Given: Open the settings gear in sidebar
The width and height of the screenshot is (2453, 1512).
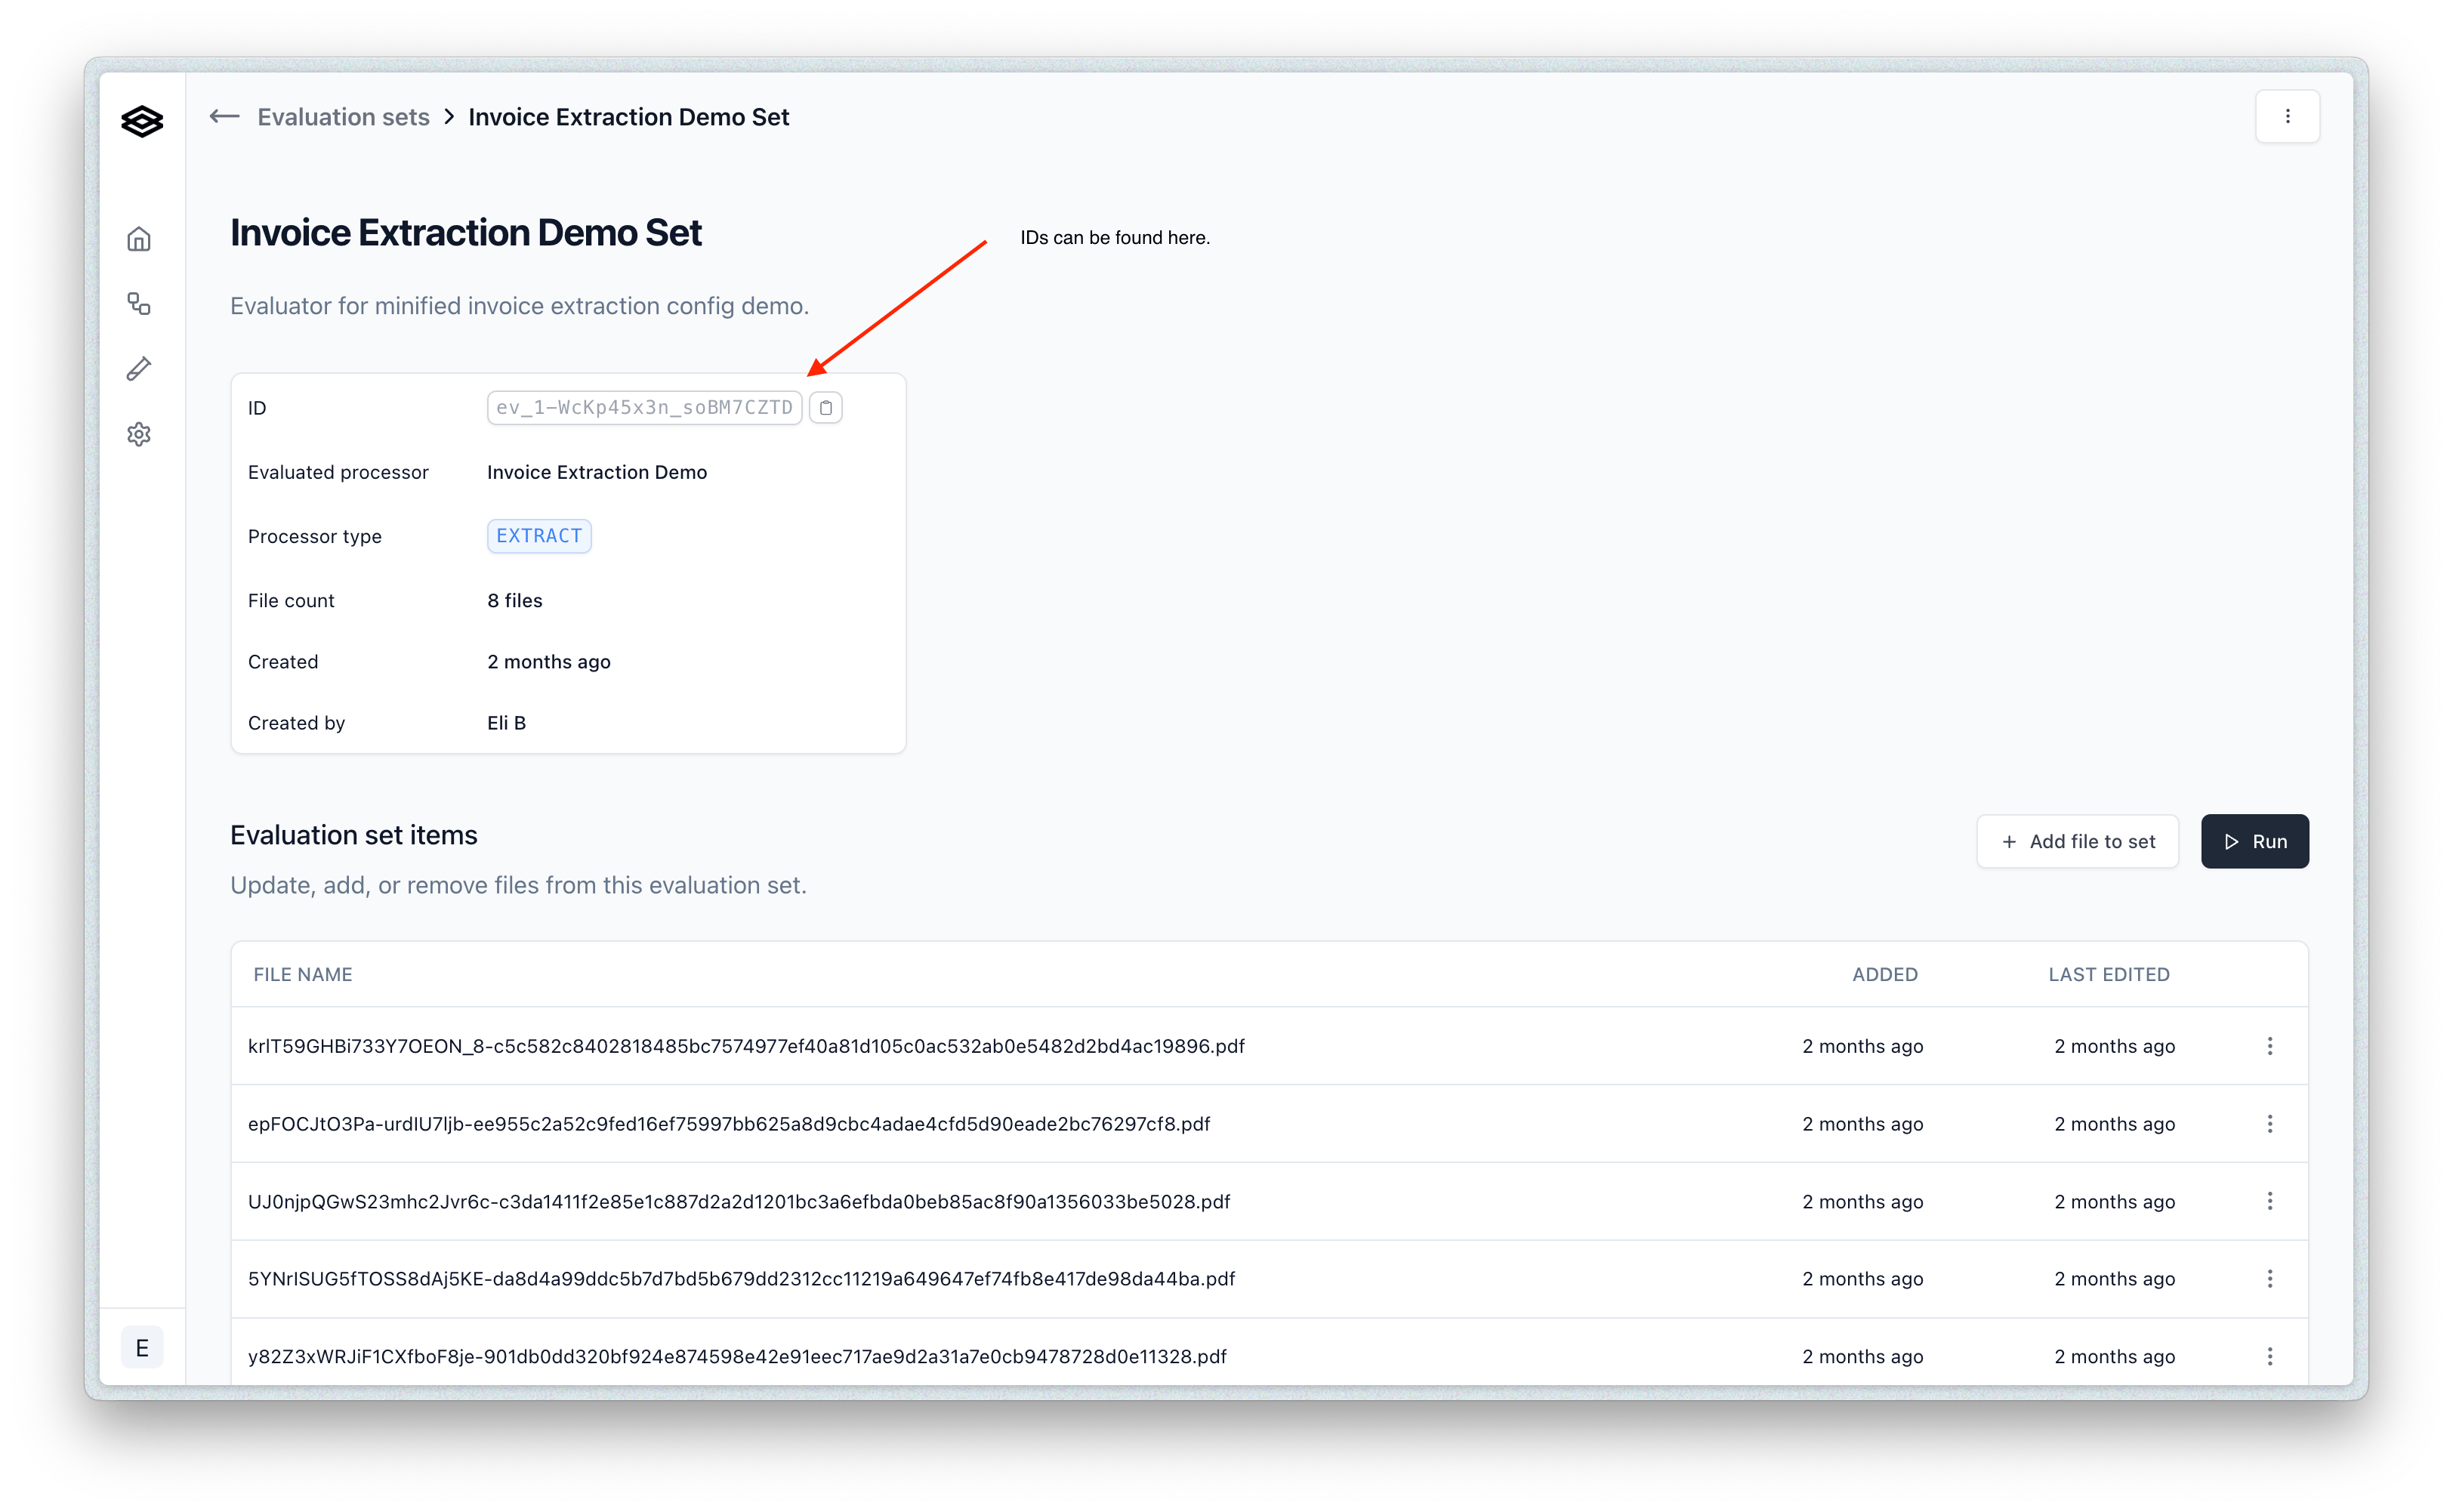Looking at the screenshot, I should point(139,434).
